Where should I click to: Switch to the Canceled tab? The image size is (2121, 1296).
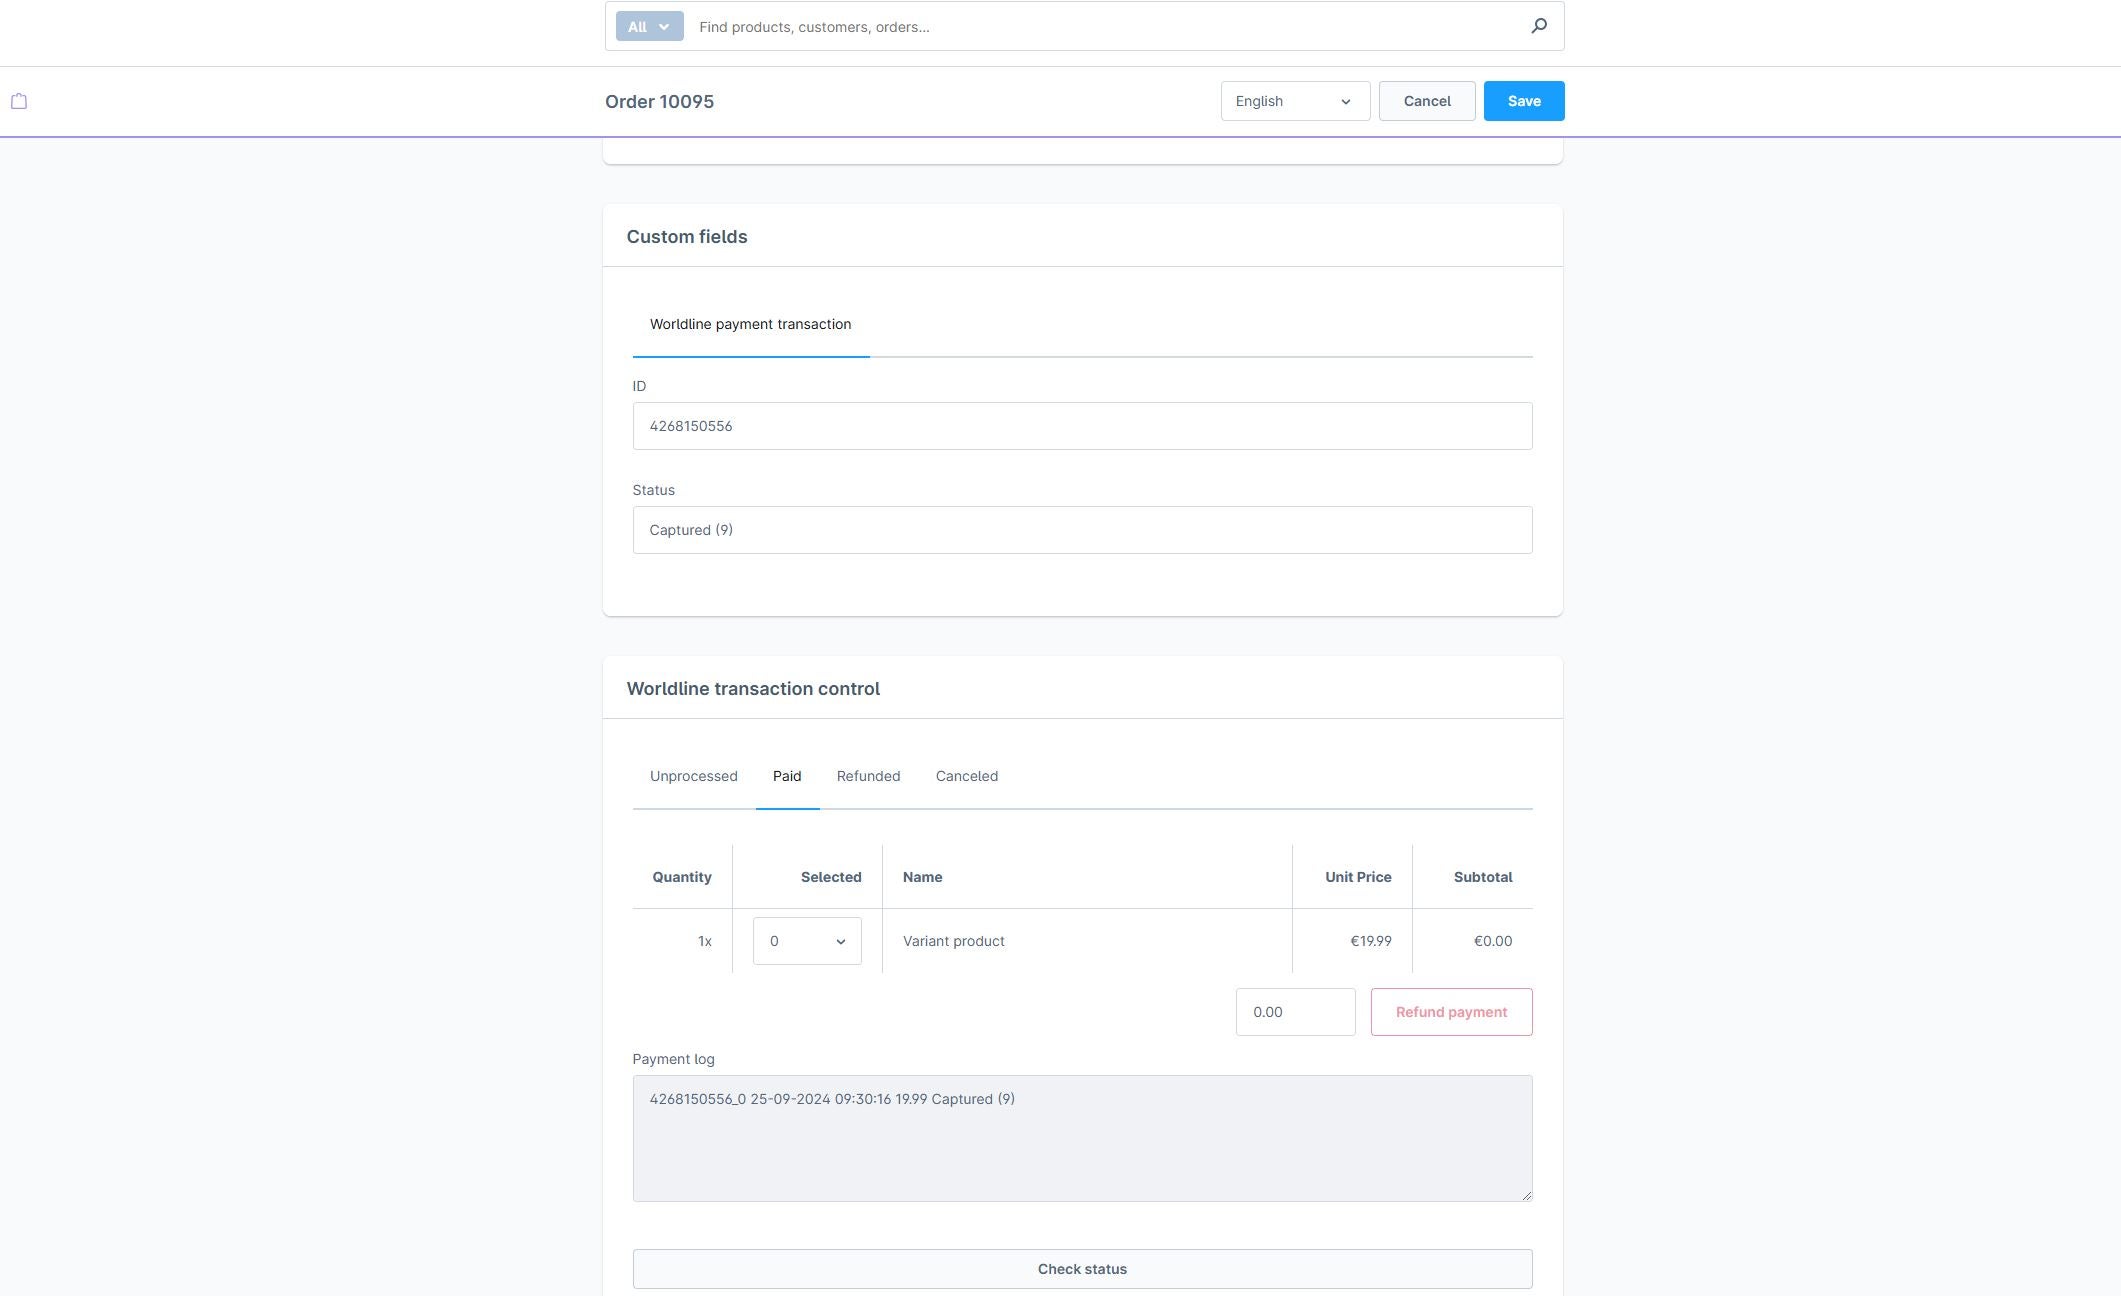pos(966,776)
